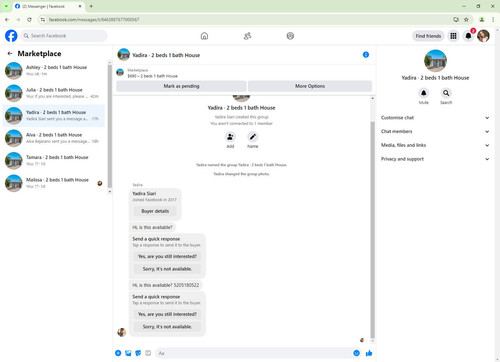Bookmark this page star icon

(x=466, y=20)
